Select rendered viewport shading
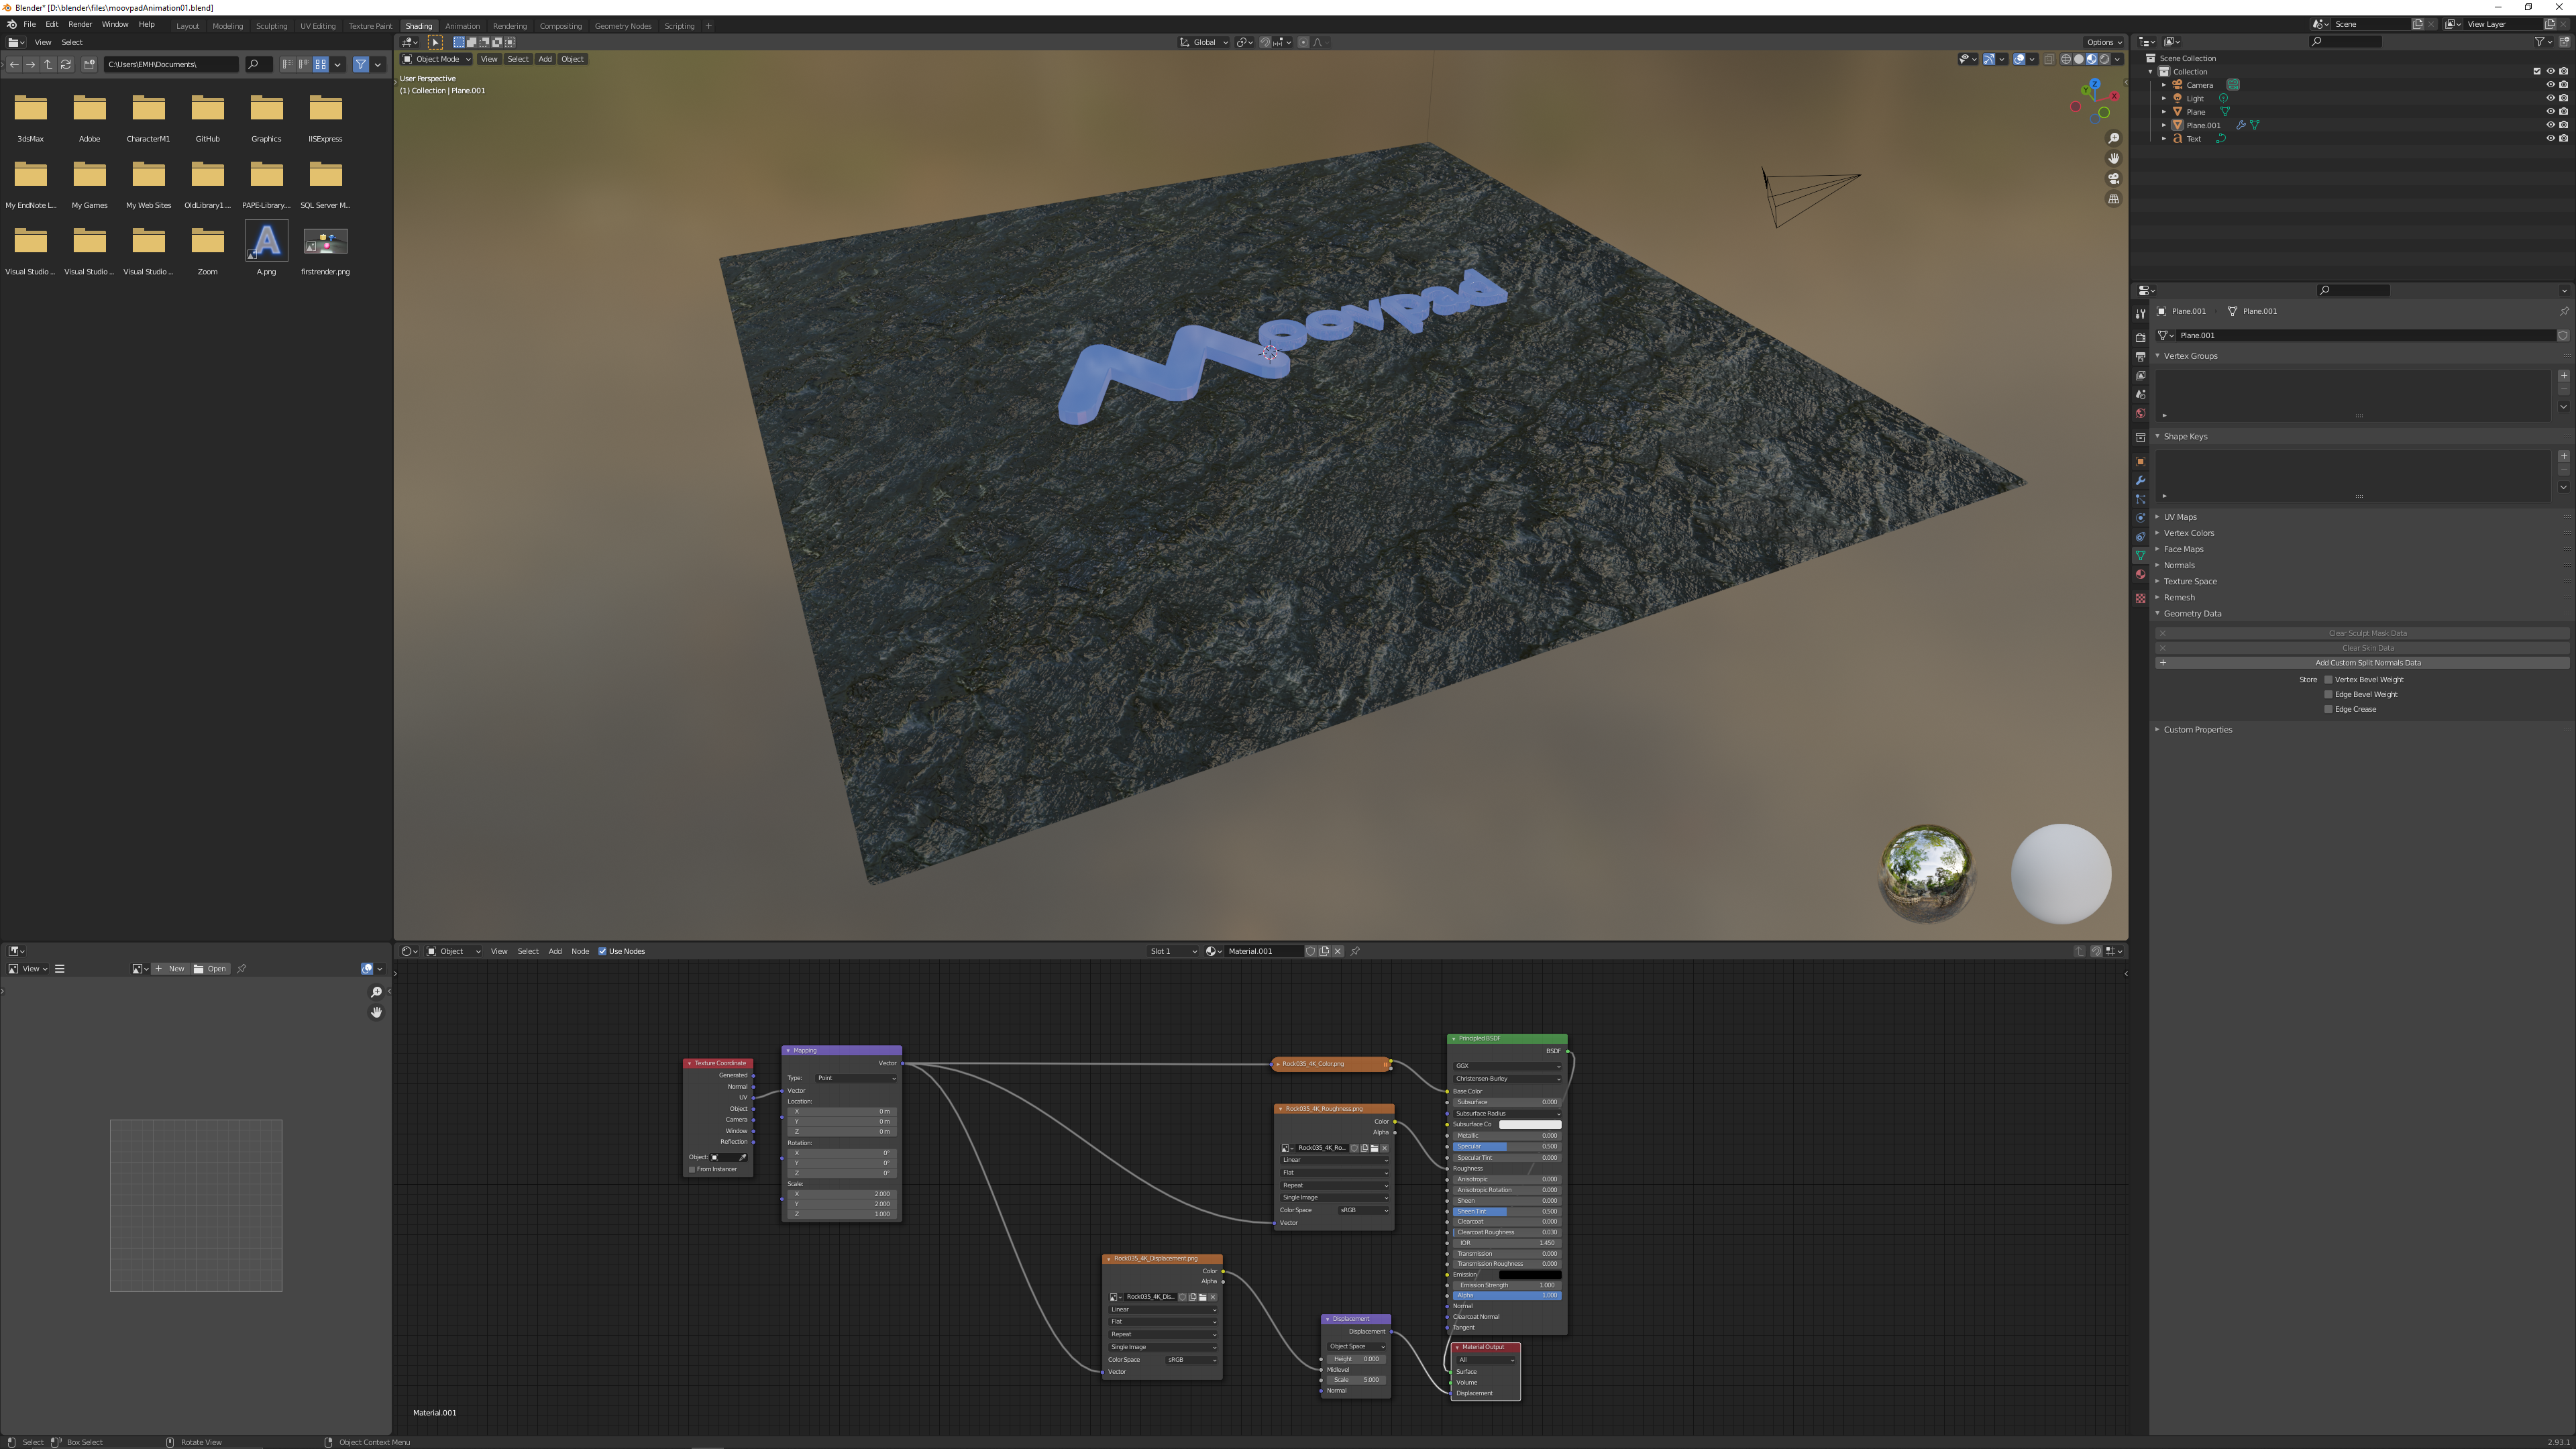Viewport: 2576px width, 1449px height. click(x=2104, y=59)
